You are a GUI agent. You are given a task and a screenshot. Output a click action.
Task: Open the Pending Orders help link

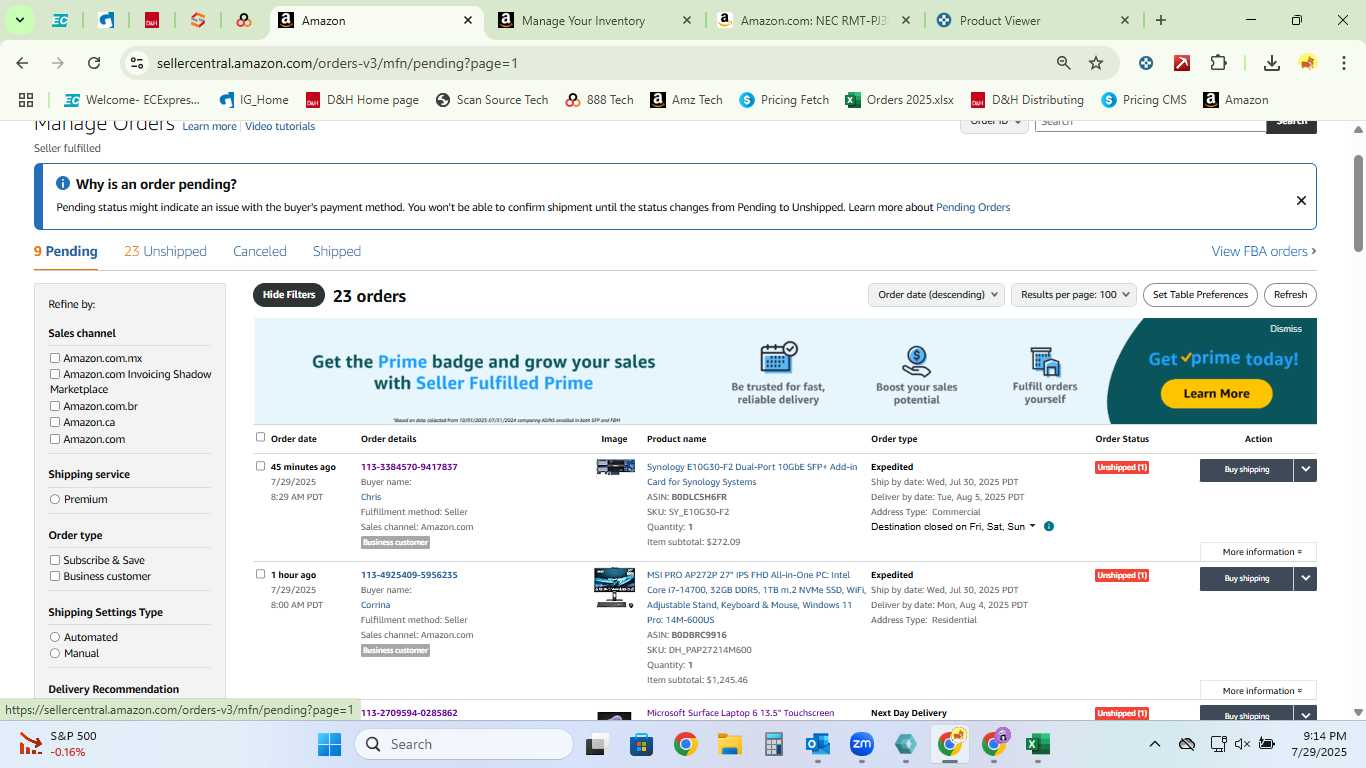pyautogui.click(x=973, y=207)
